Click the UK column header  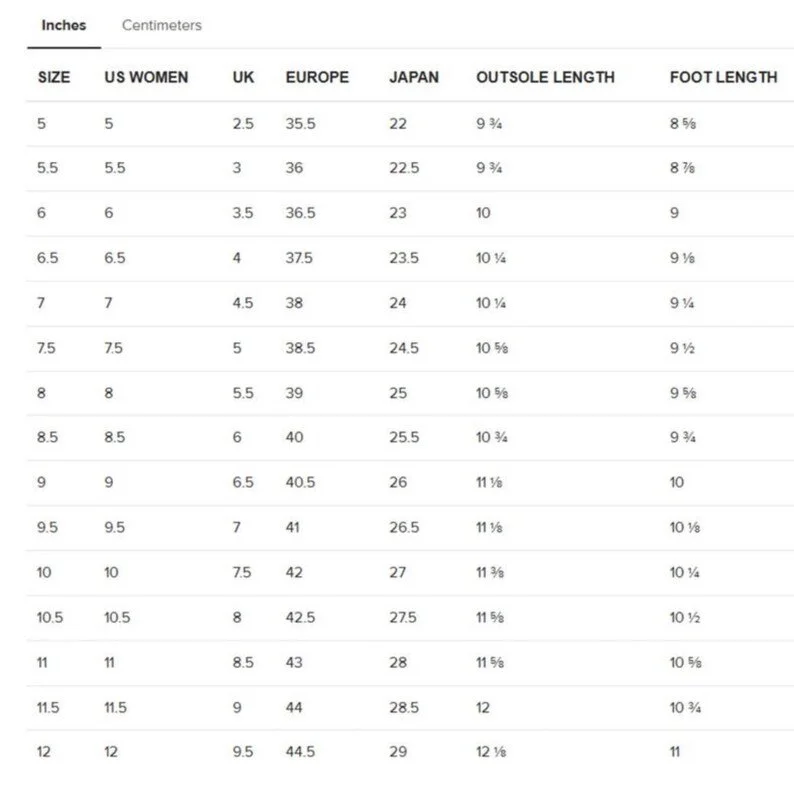[243, 77]
